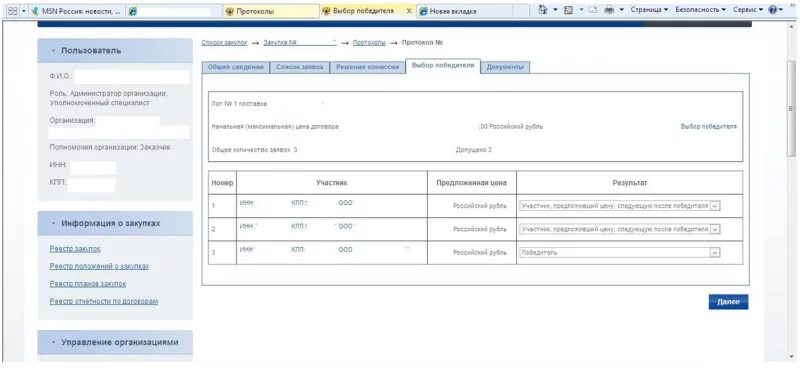The image size is (800, 368).
Task: Open the RSS feeds dropdown arrow
Action: tap(581, 10)
